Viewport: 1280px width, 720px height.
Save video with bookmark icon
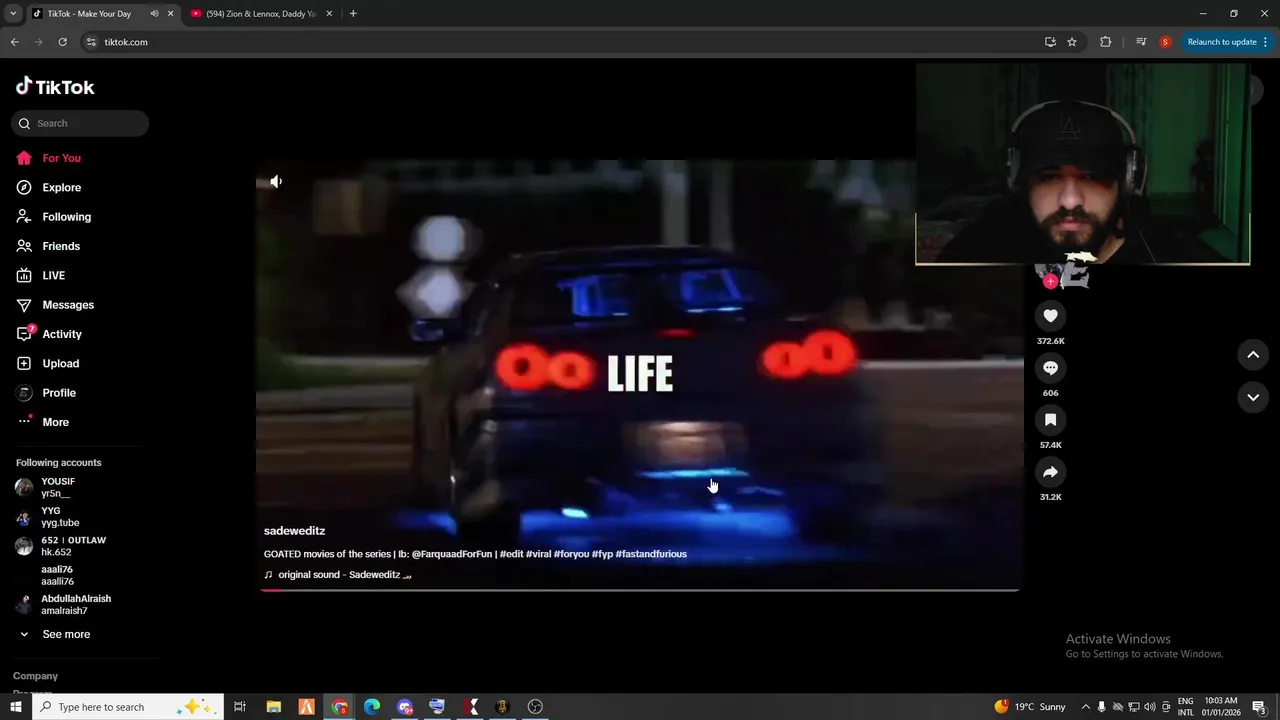(1050, 420)
